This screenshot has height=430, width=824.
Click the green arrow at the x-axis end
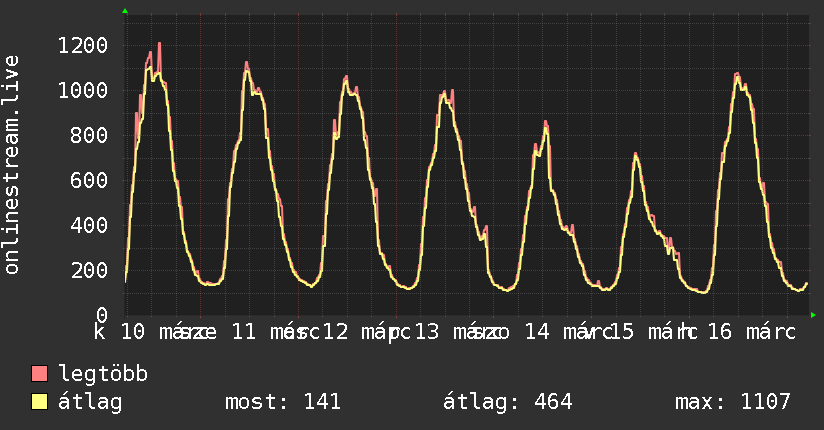pos(813,315)
